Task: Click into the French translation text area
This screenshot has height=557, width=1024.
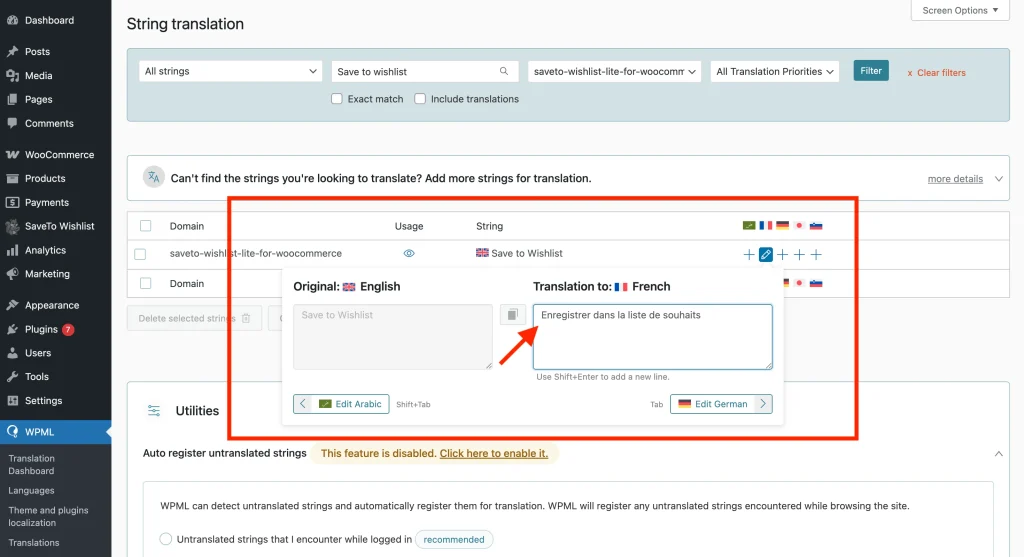Action: tap(652, 337)
